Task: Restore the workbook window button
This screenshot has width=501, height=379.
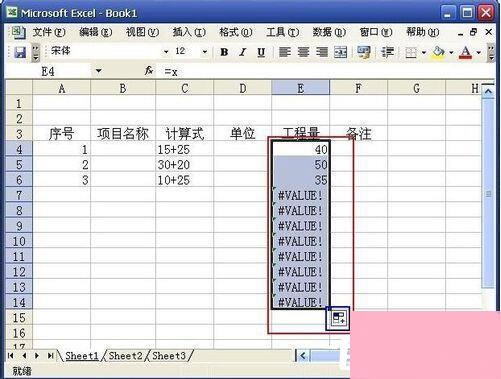Action: (x=473, y=32)
